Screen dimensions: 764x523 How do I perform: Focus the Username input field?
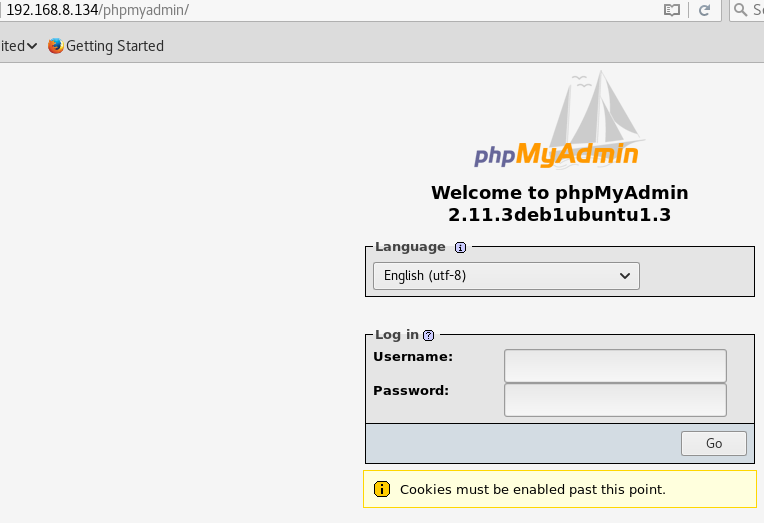point(615,366)
